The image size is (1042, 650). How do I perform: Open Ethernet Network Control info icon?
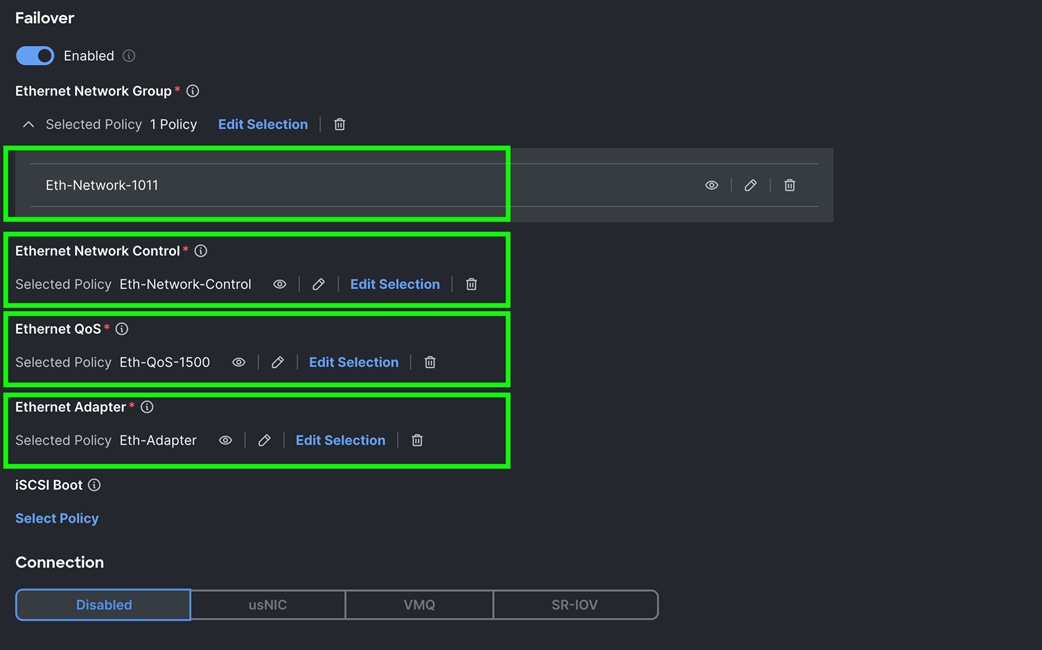click(x=201, y=251)
